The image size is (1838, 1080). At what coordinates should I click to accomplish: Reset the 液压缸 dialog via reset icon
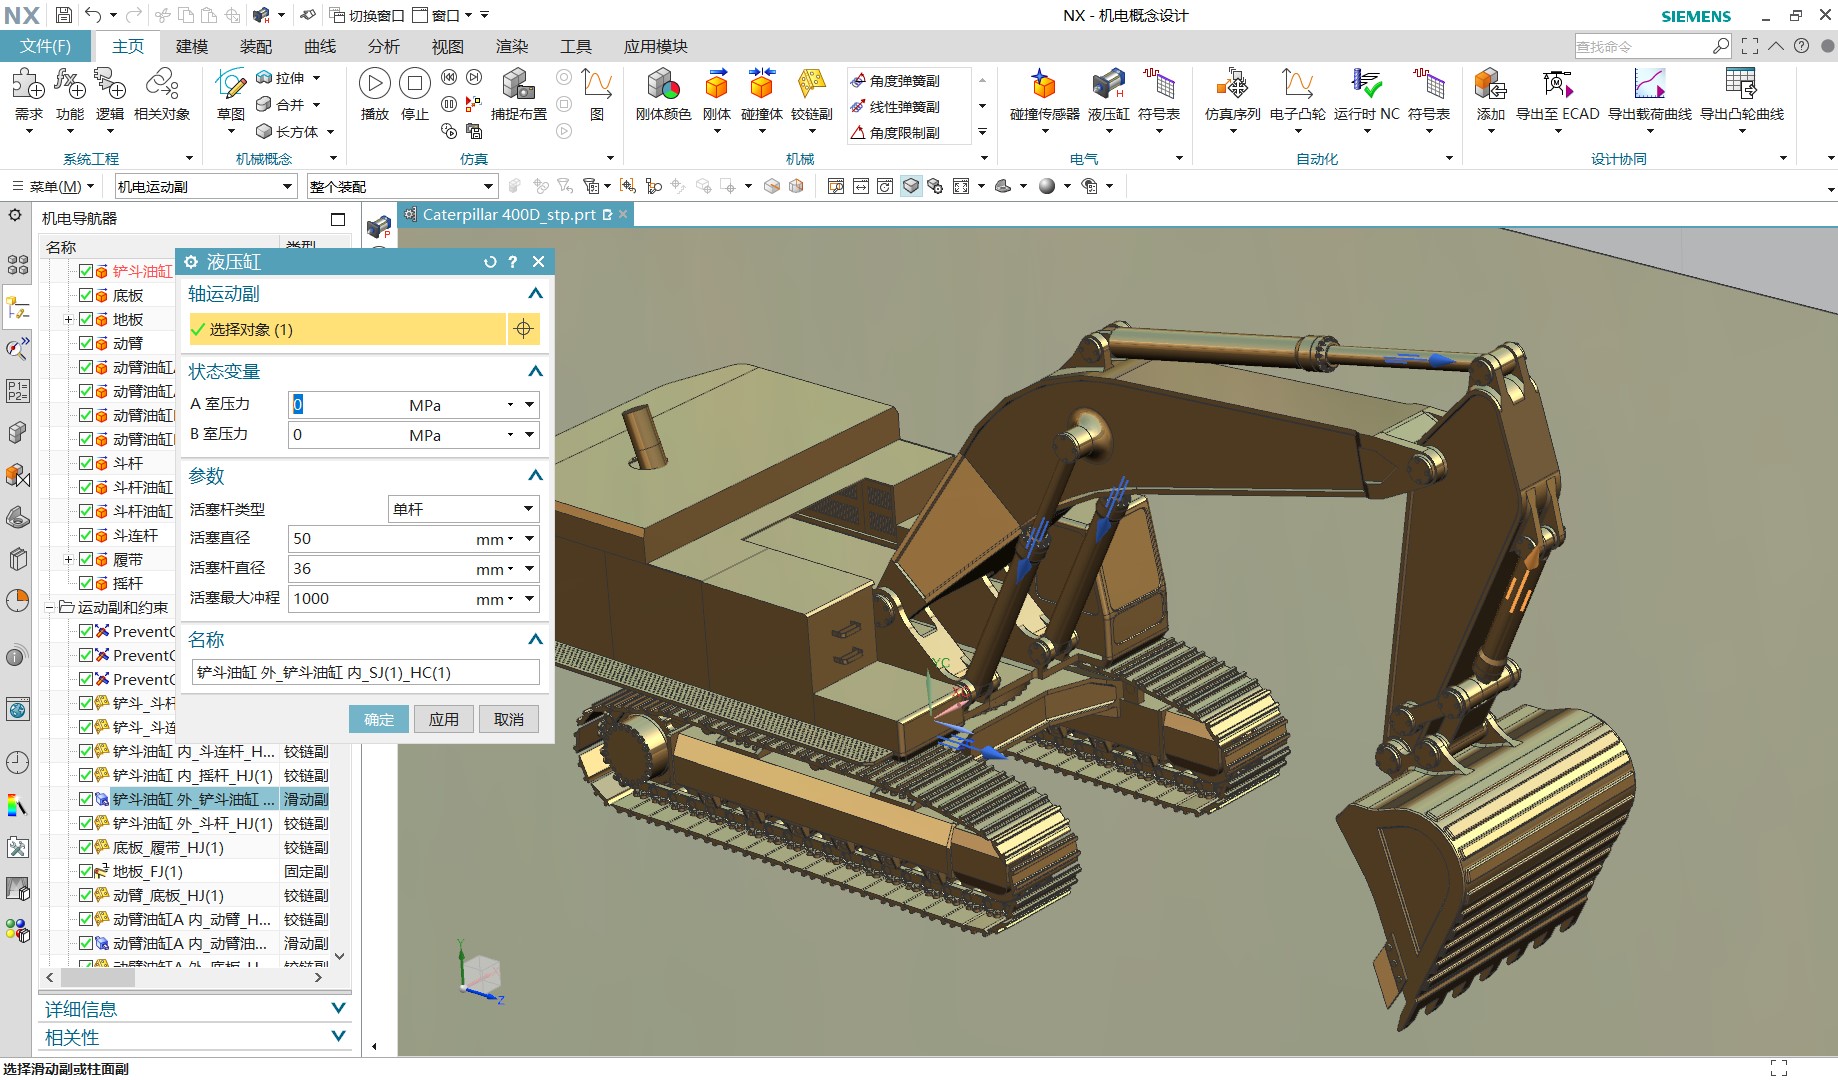pos(490,262)
